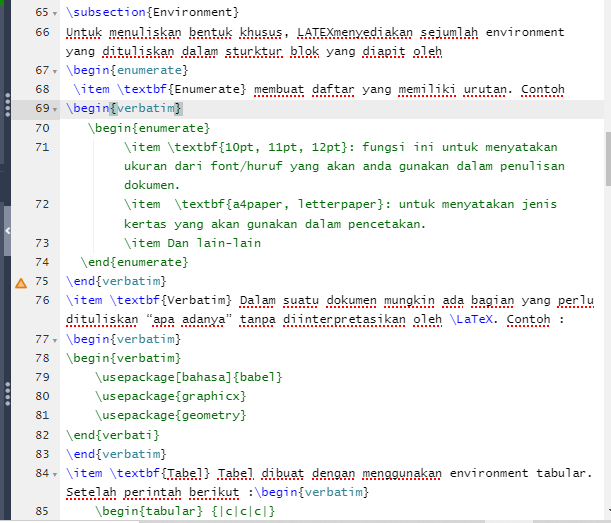Place cursor in \subsection{Environment}
Screen dimensions: 611x523
click(x=152, y=12)
